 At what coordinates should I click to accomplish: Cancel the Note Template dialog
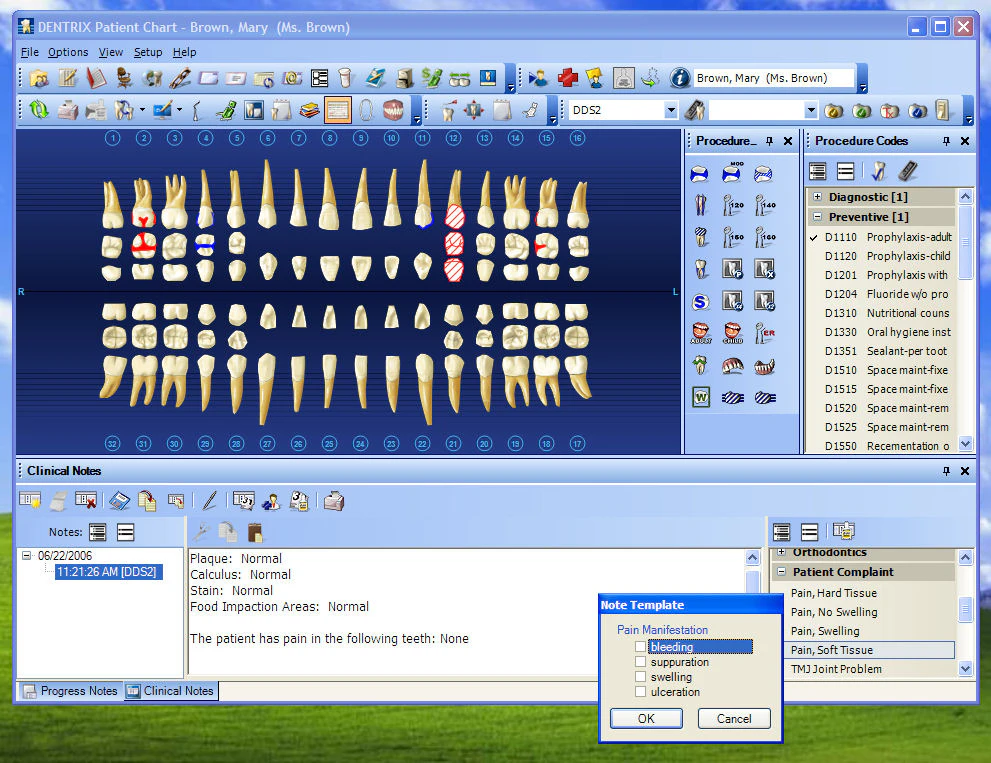[734, 718]
